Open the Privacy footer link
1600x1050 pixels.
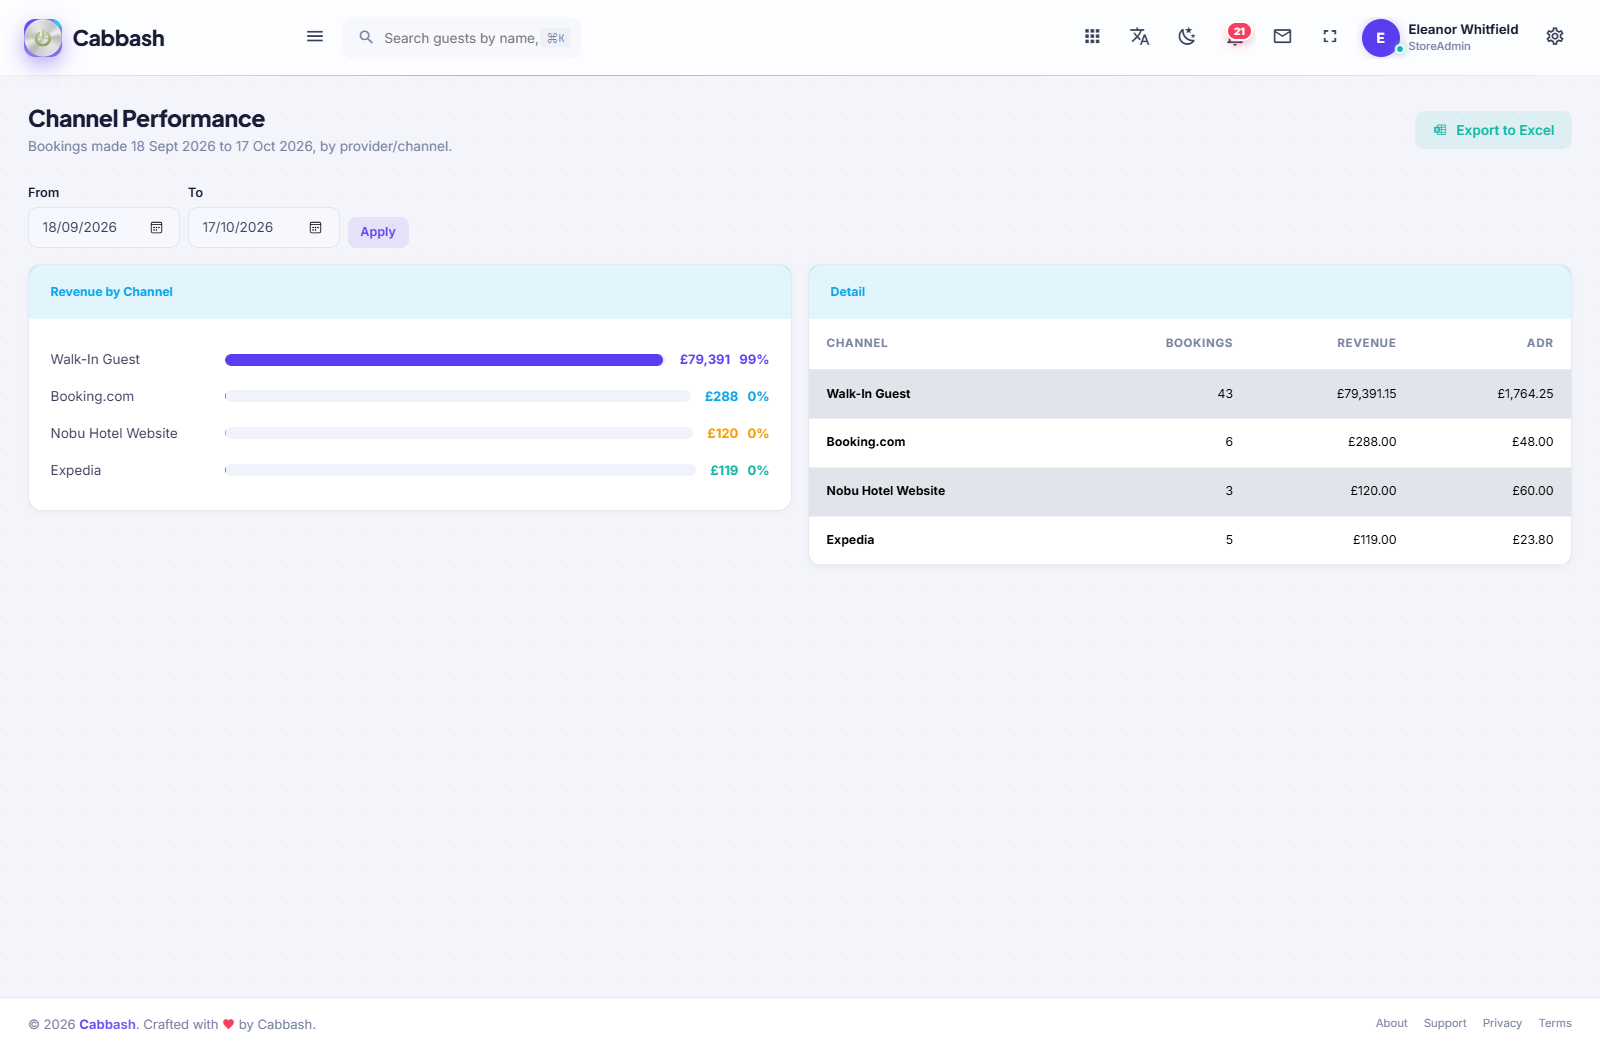pos(1502,1024)
